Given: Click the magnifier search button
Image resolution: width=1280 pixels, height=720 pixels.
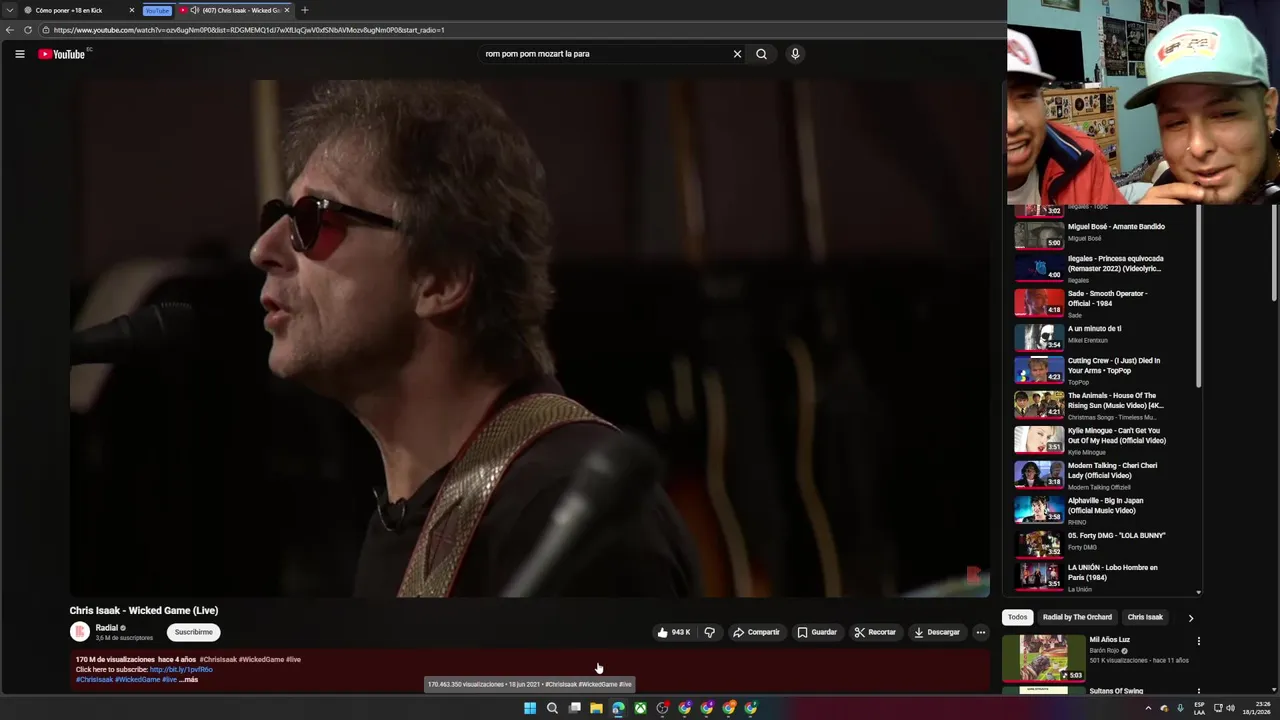Looking at the screenshot, I should point(761,54).
